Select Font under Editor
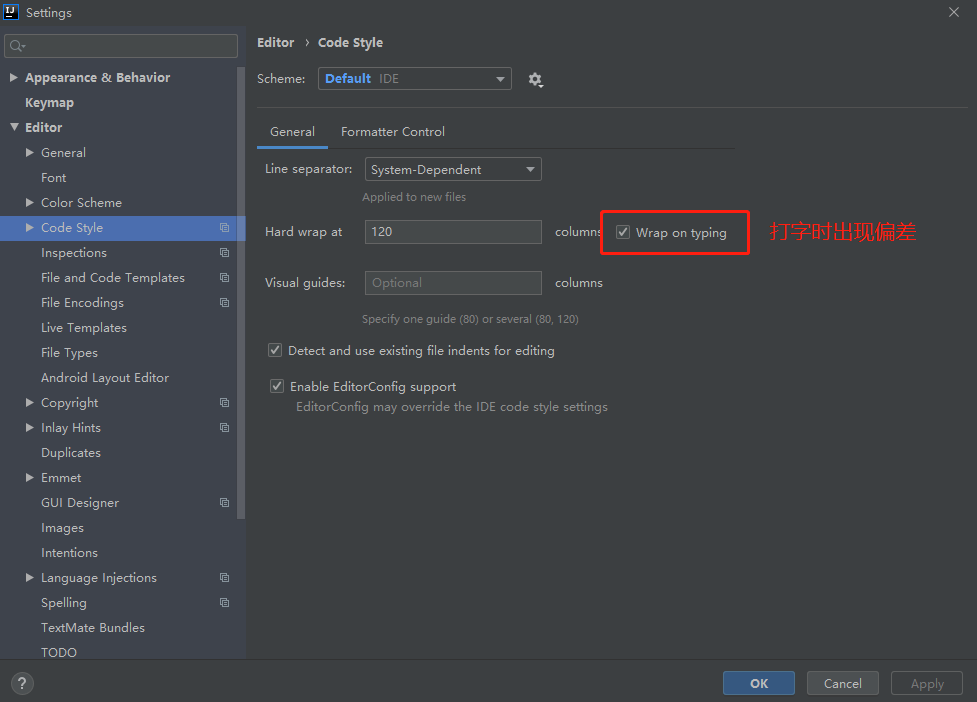Image resolution: width=977 pixels, height=702 pixels. click(54, 178)
